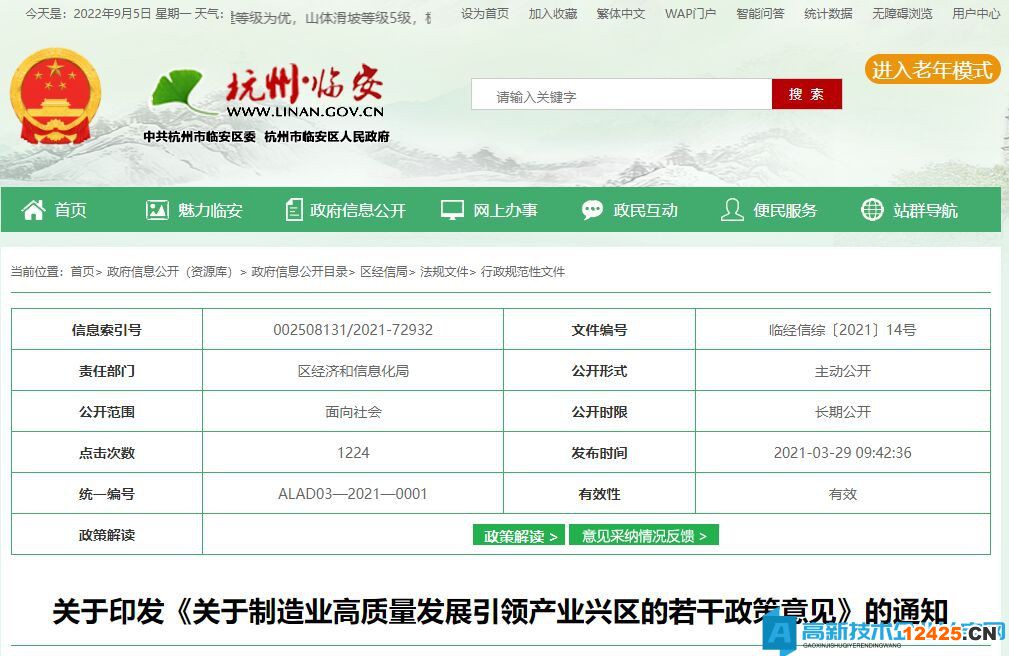The height and width of the screenshot is (656, 1009).
Task: Click the globe icon beside 站群导航
Action: point(872,210)
